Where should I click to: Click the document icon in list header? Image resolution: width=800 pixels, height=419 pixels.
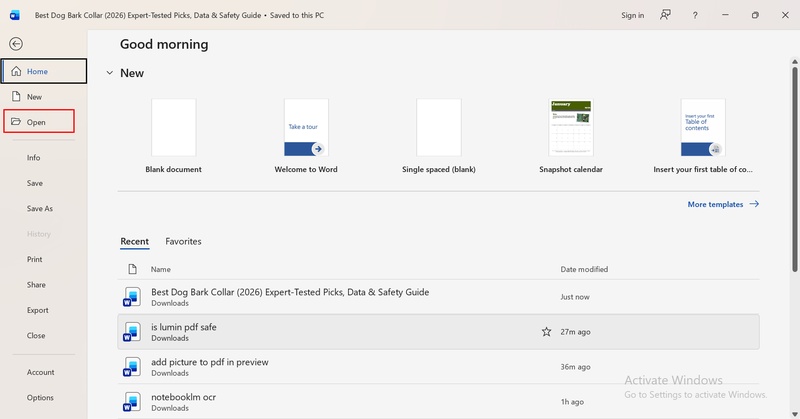pos(132,269)
